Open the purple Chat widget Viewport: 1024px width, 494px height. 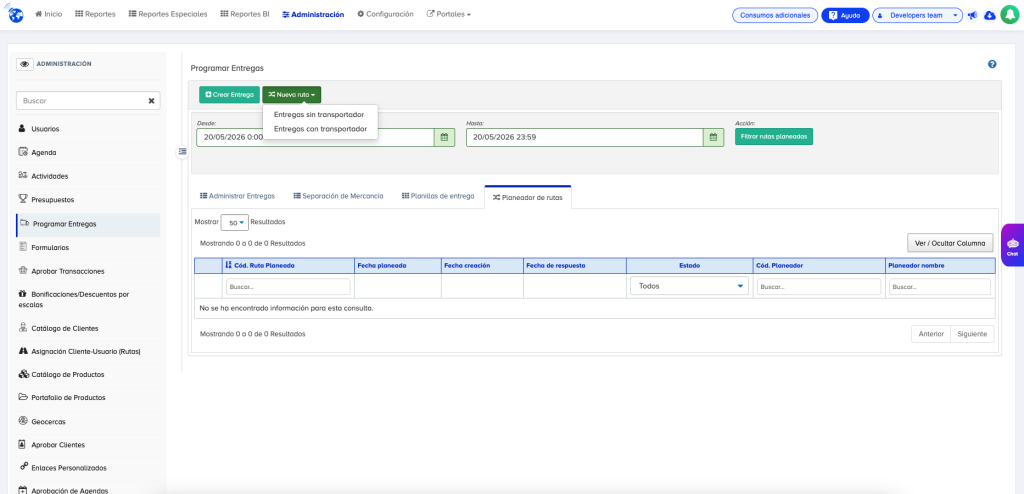click(1012, 246)
